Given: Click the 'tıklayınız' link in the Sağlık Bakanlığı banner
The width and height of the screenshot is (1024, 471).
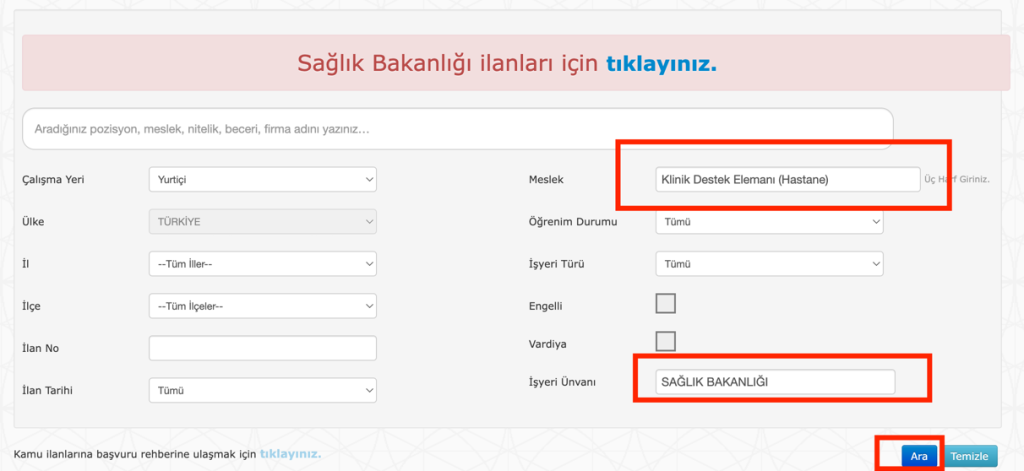Looking at the screenshot, I should [x=661, y=63].
